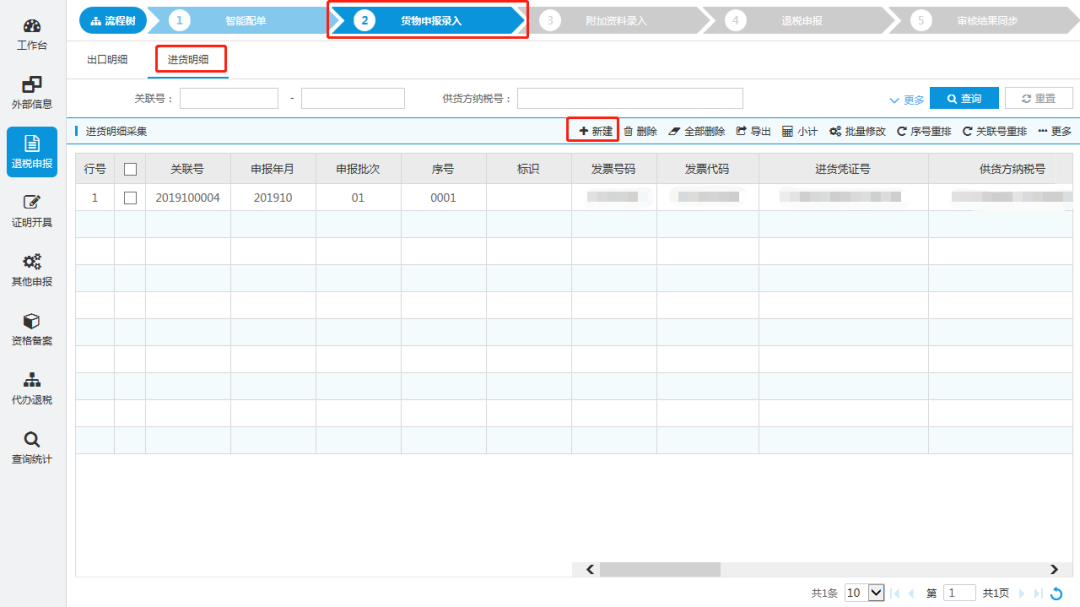This screenshot has height=607, width=1080.
Task: Click 序号重排 reorder toolbar item
Action: point(924,131)
